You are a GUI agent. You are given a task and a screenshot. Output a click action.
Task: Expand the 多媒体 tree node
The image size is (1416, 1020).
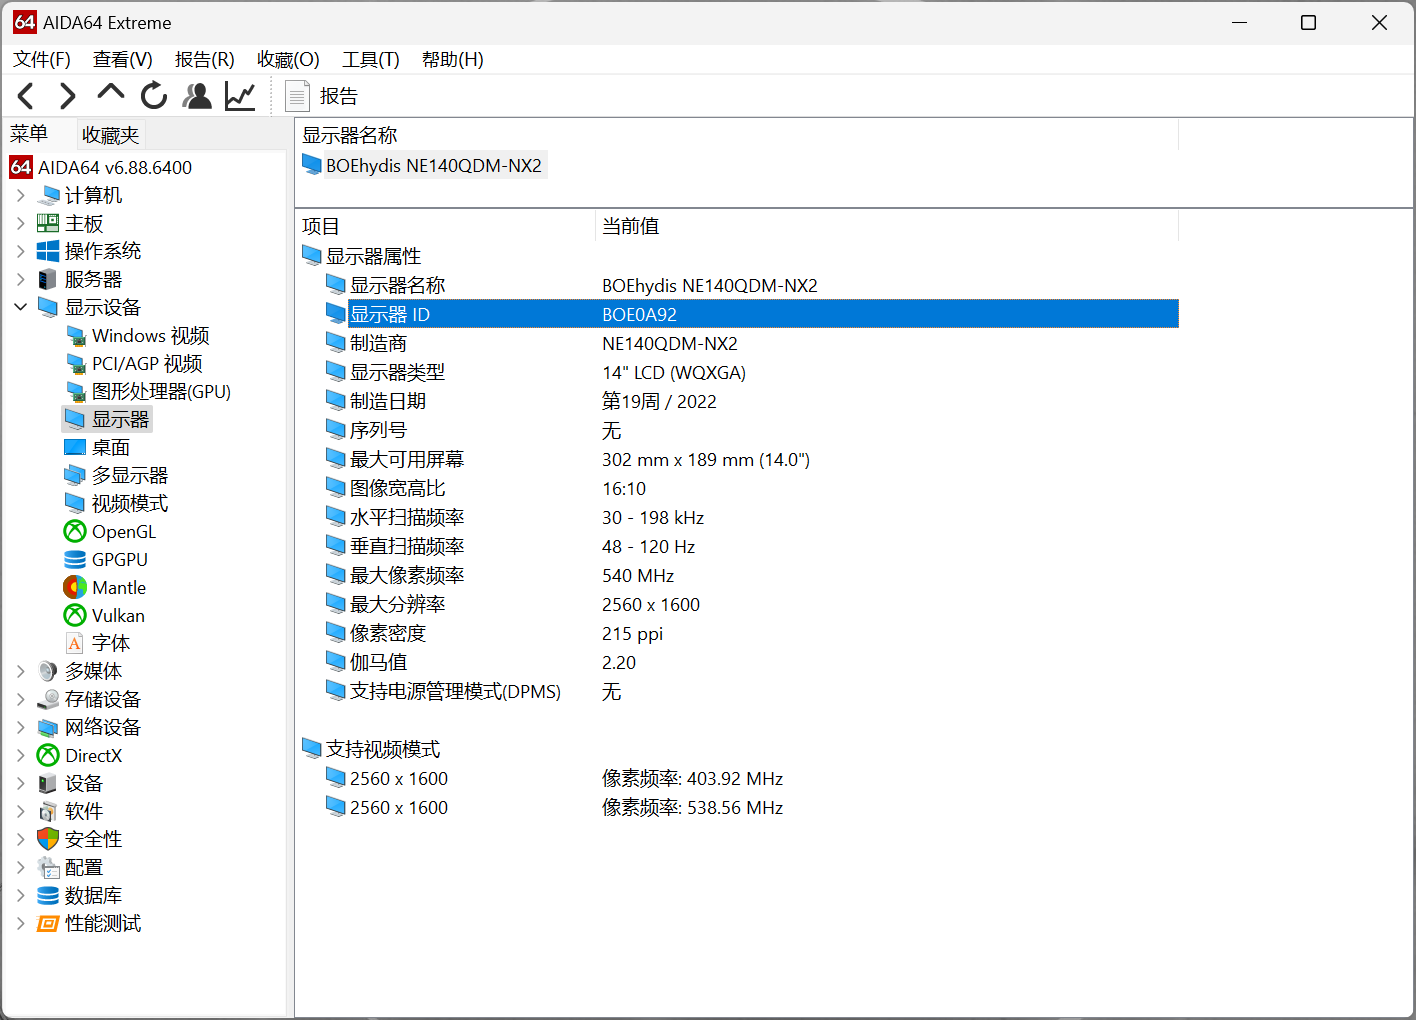pos(21,671)
